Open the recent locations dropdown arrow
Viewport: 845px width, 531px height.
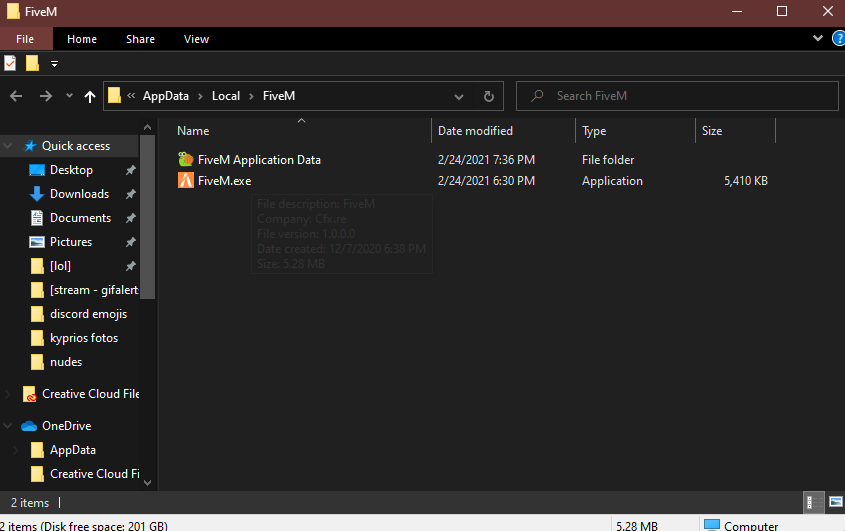[x=69, y=96]
